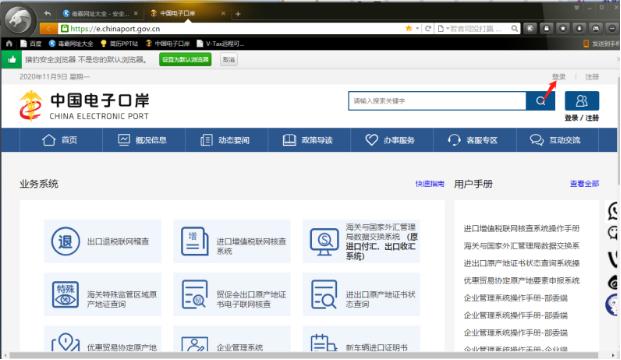Click the undo-close-tab arrow in tab bar
Screen dimensions: 621x360
48,13
